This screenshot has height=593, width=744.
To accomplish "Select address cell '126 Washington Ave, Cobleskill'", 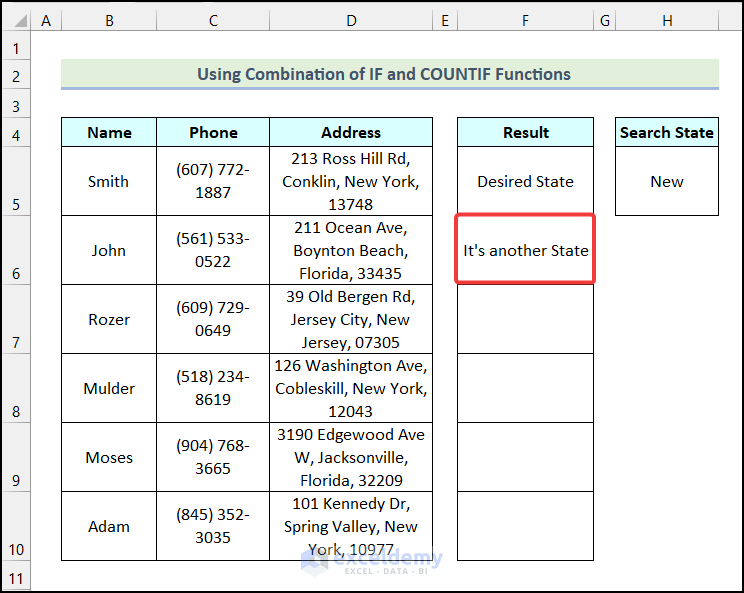I will [x=351, y=388].
